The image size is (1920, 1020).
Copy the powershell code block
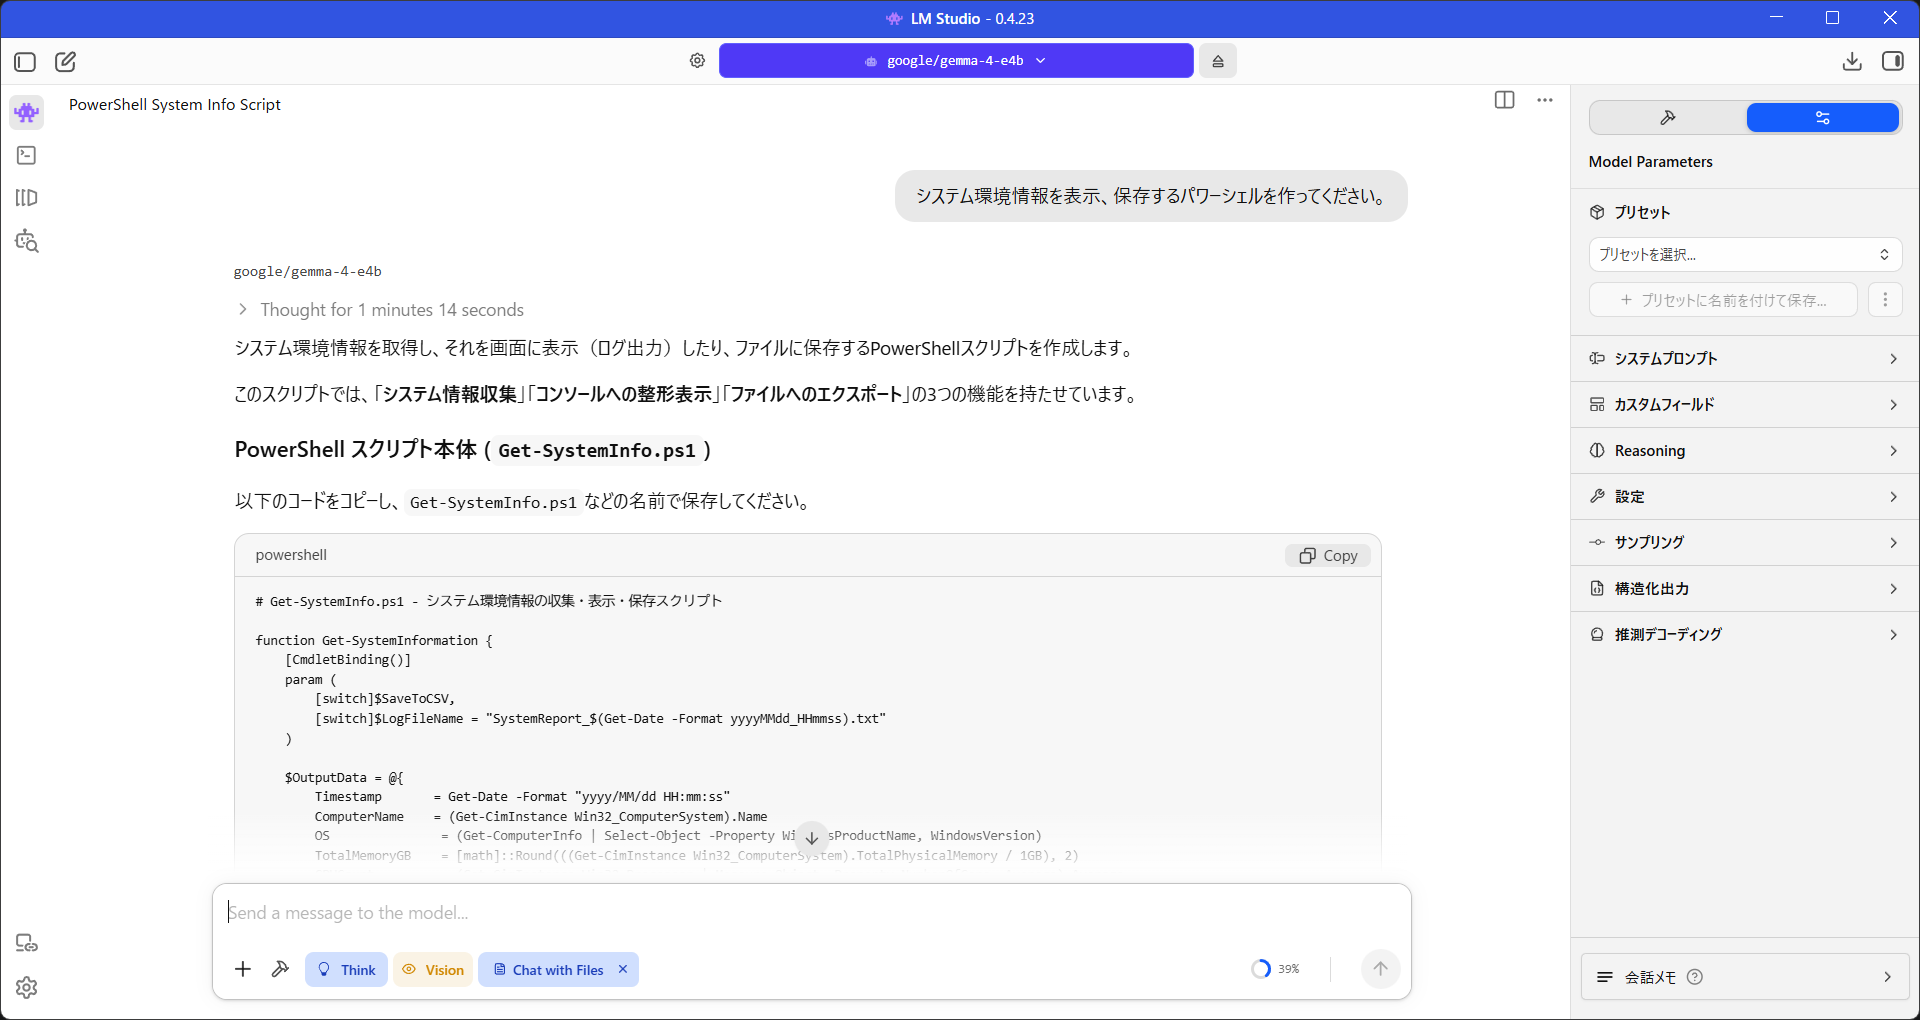(x=1328, y=556)
